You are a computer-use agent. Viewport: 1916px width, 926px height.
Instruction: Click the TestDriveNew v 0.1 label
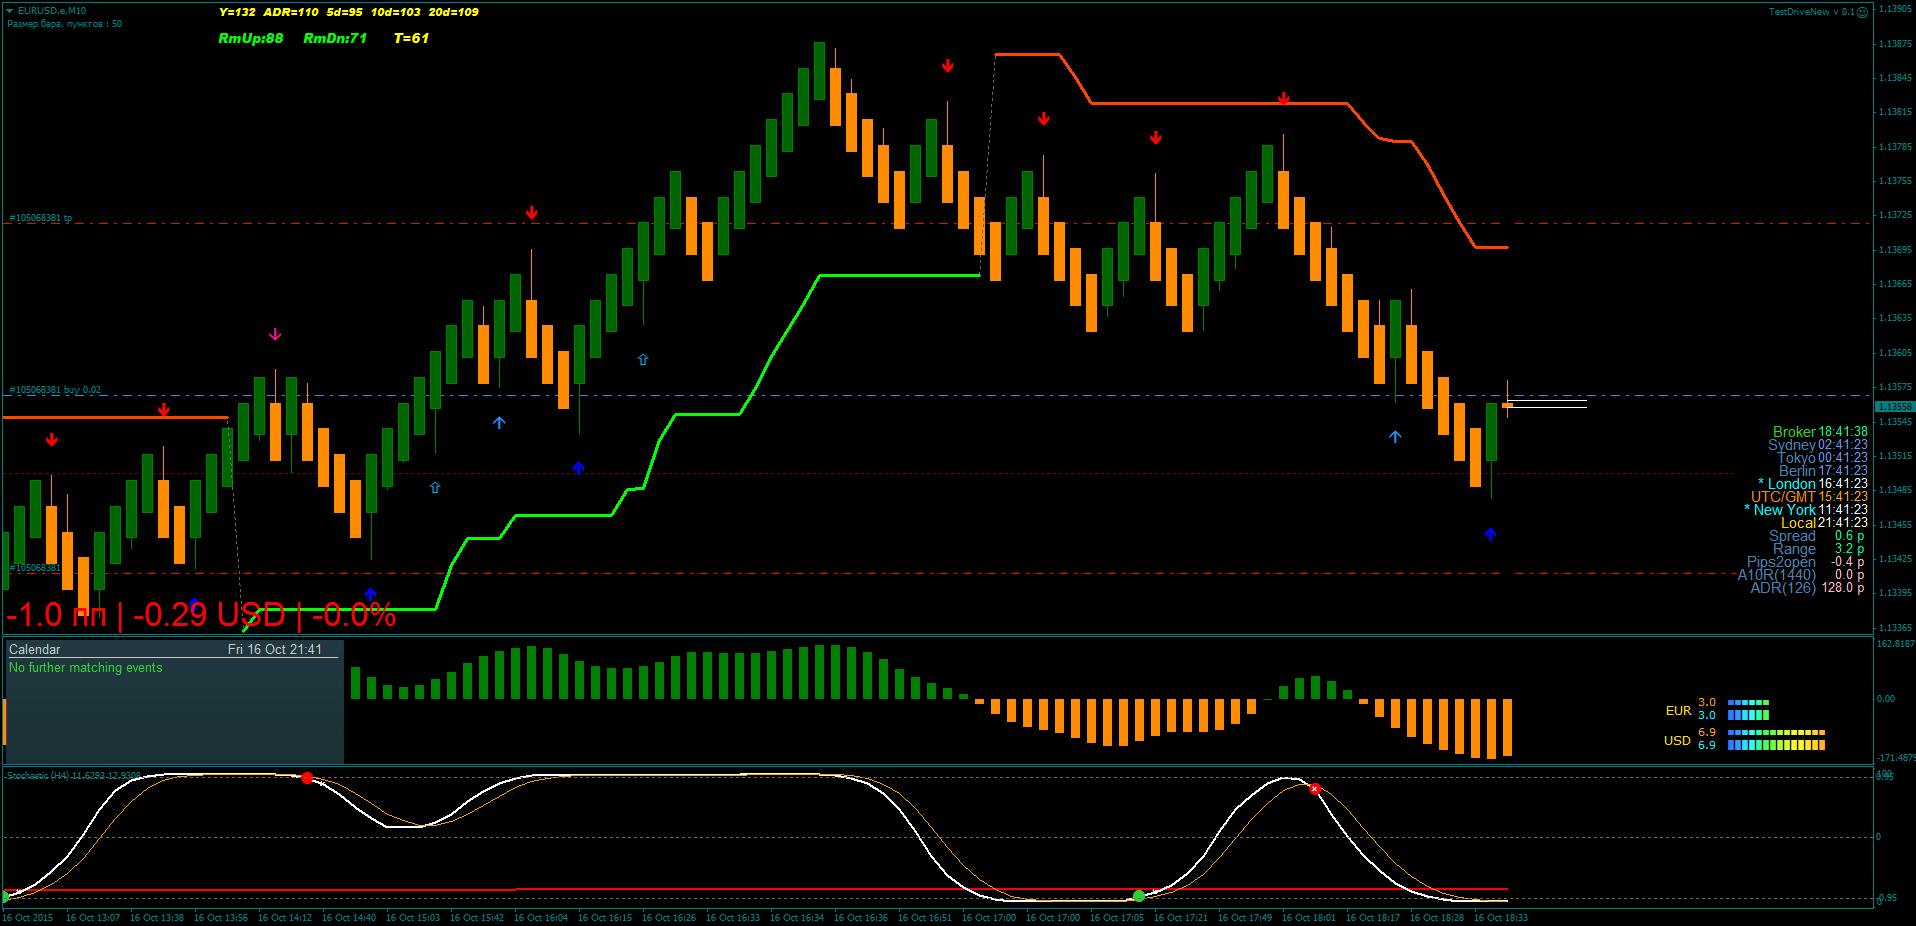pyautogui.click(x=1811, y=12)
